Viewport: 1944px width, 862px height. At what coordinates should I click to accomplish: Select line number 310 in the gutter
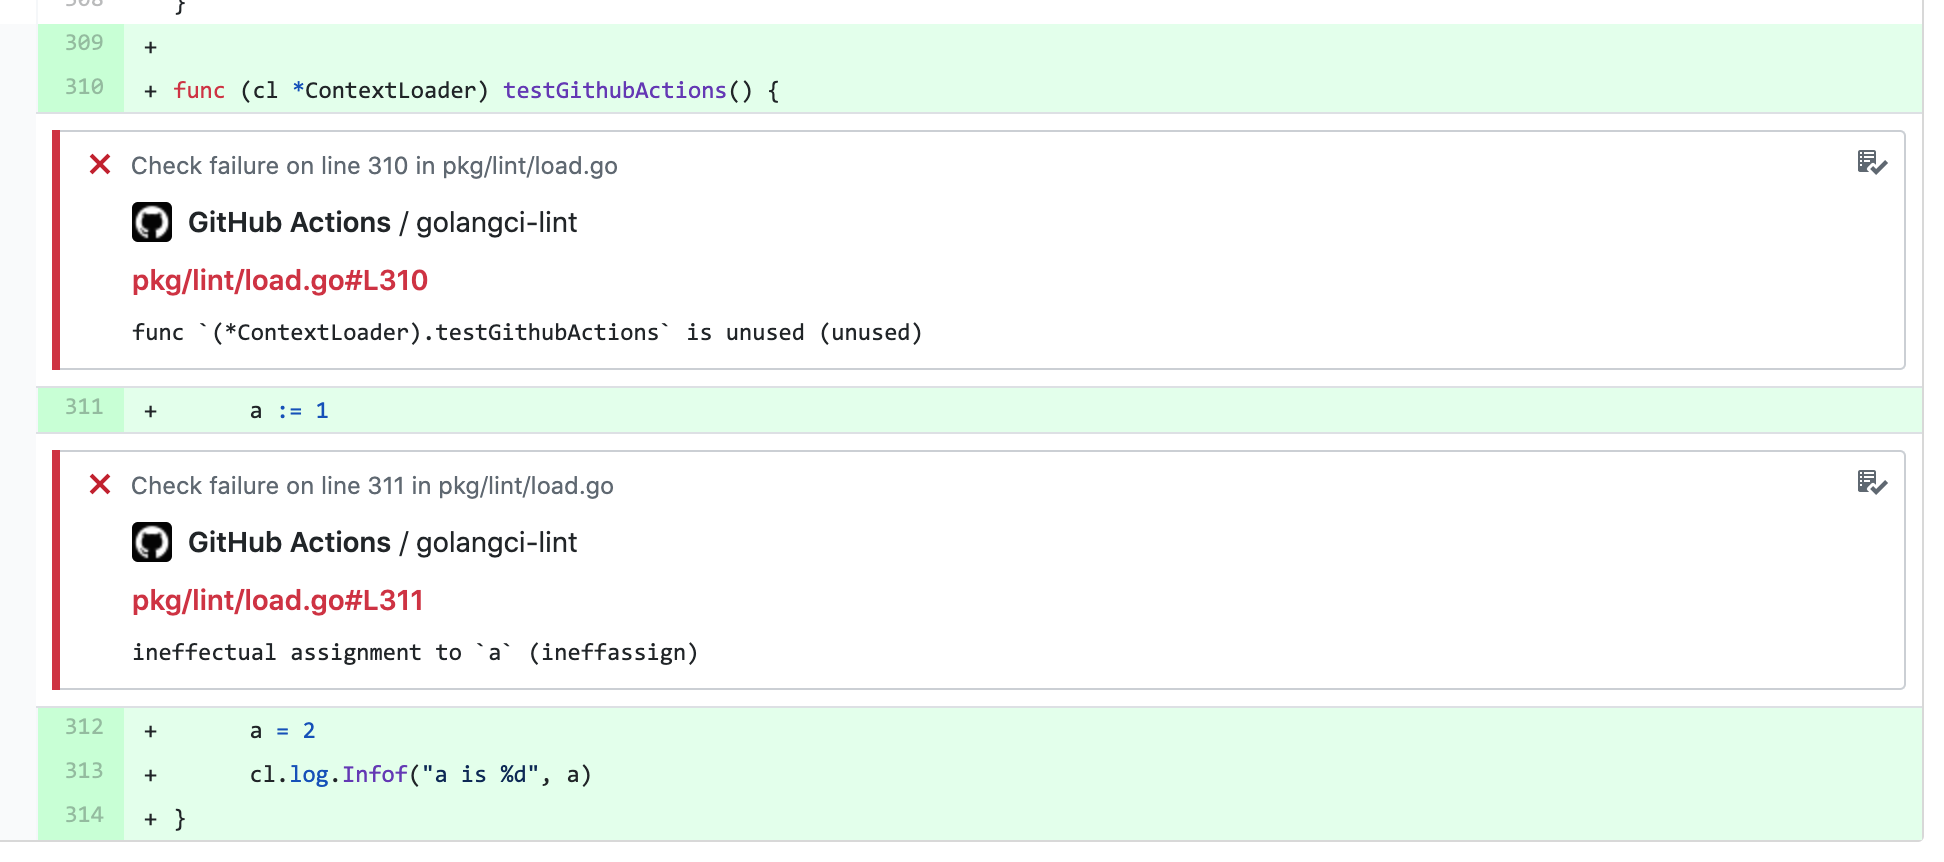coord(84,88)
